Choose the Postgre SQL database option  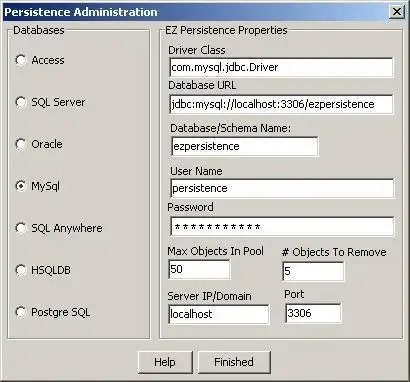(x=21, y=312)
